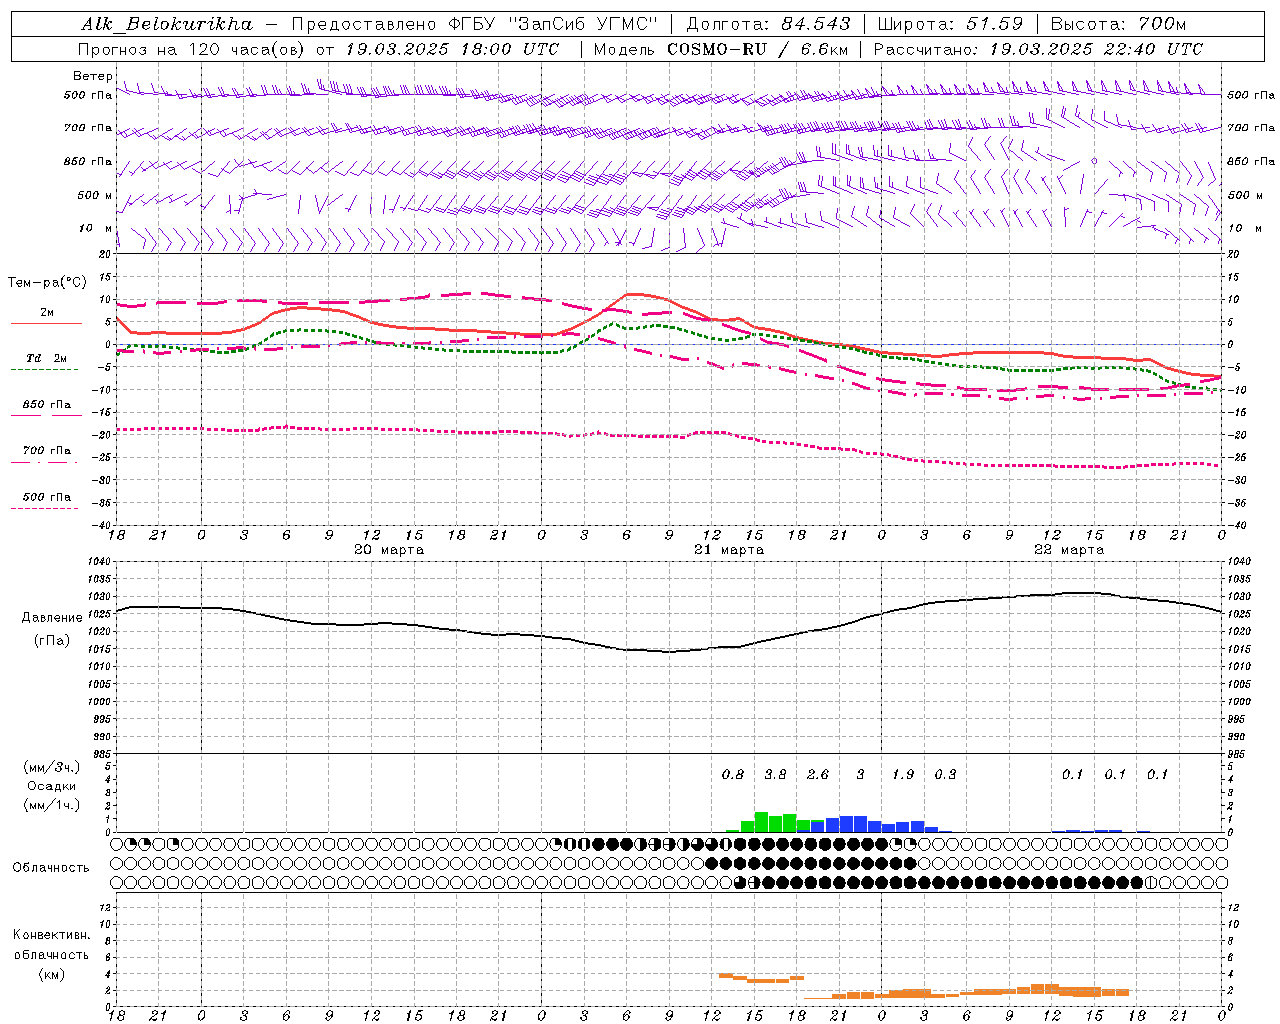Click 'Рассчитано: 19.03.2025 22:40 UTC' timestamp
Screen dimensions: 1280x1024
1038,49
